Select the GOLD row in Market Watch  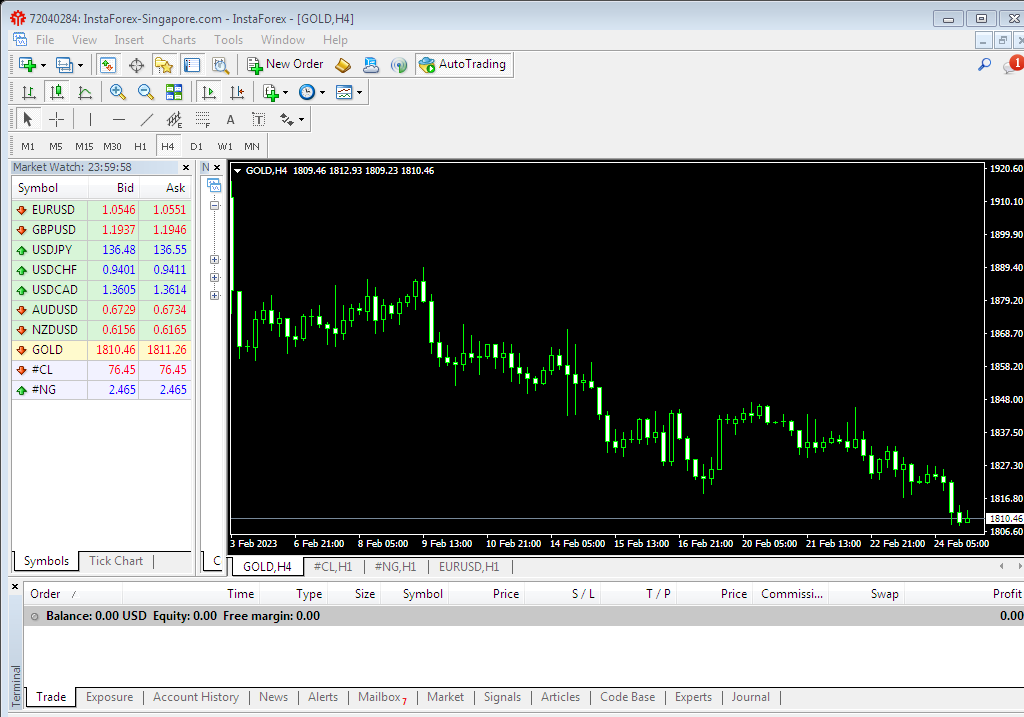pos(101,350)
